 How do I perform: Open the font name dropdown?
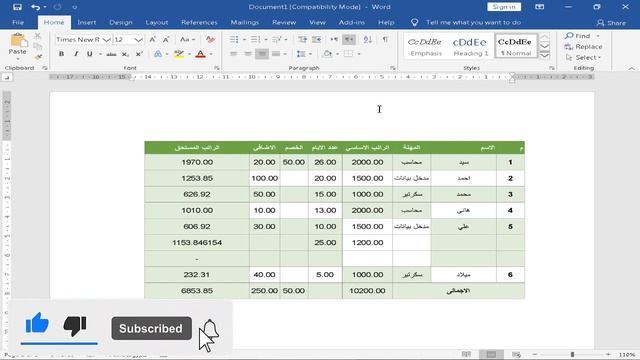(106, 40)
